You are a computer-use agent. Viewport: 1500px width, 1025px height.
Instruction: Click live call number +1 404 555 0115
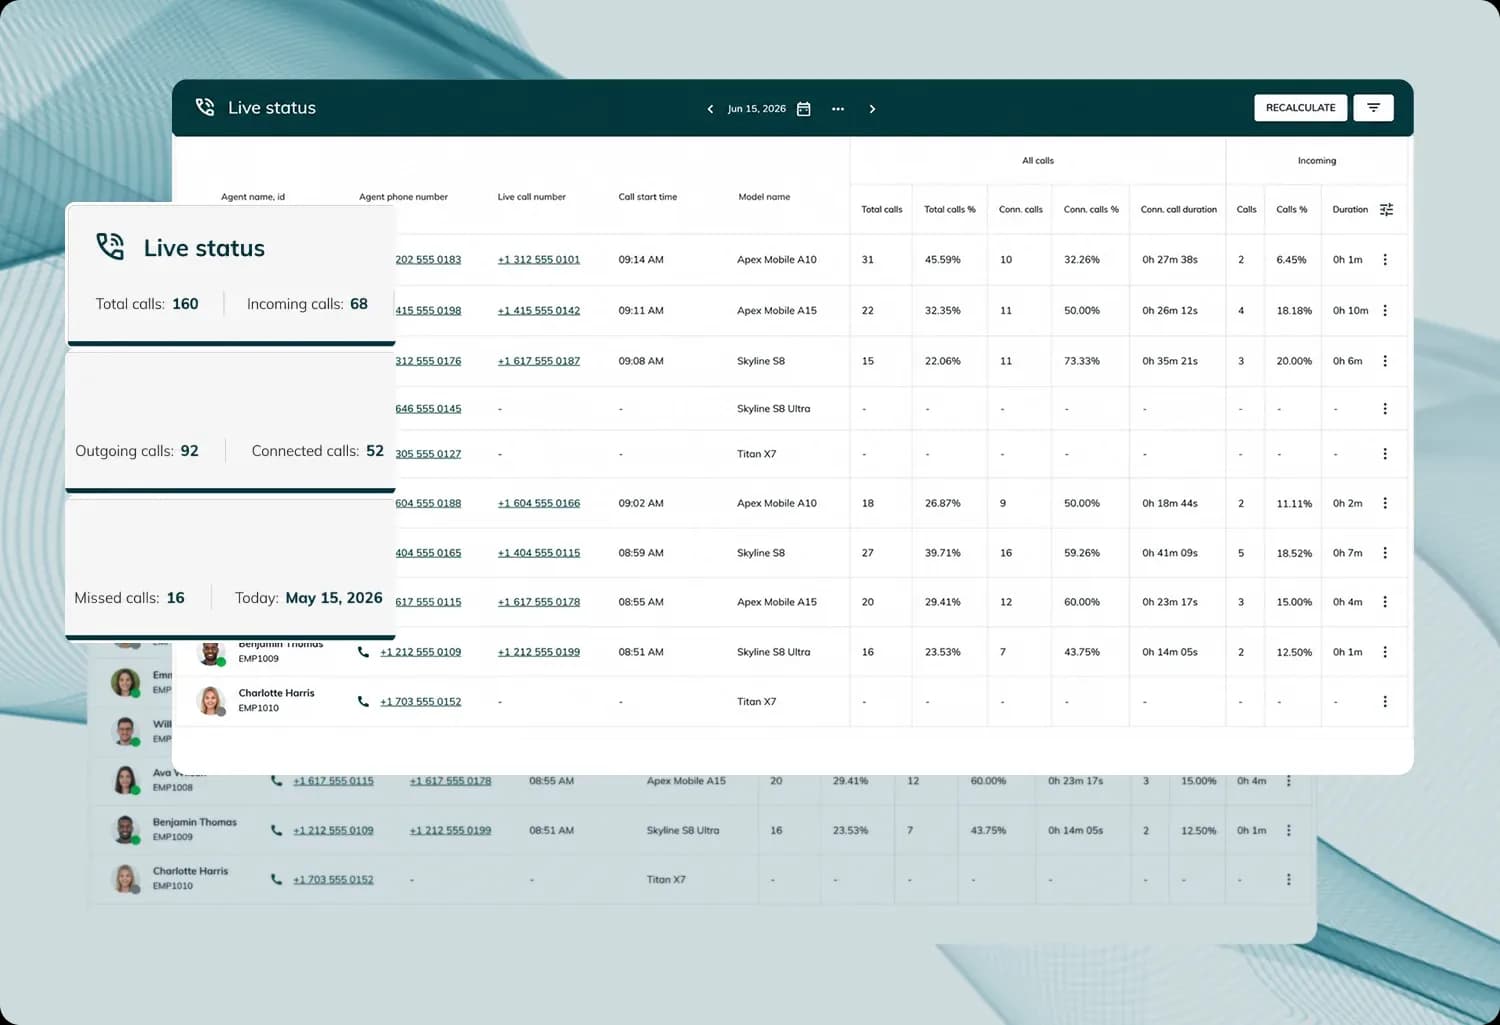click(x=539, y=553)
